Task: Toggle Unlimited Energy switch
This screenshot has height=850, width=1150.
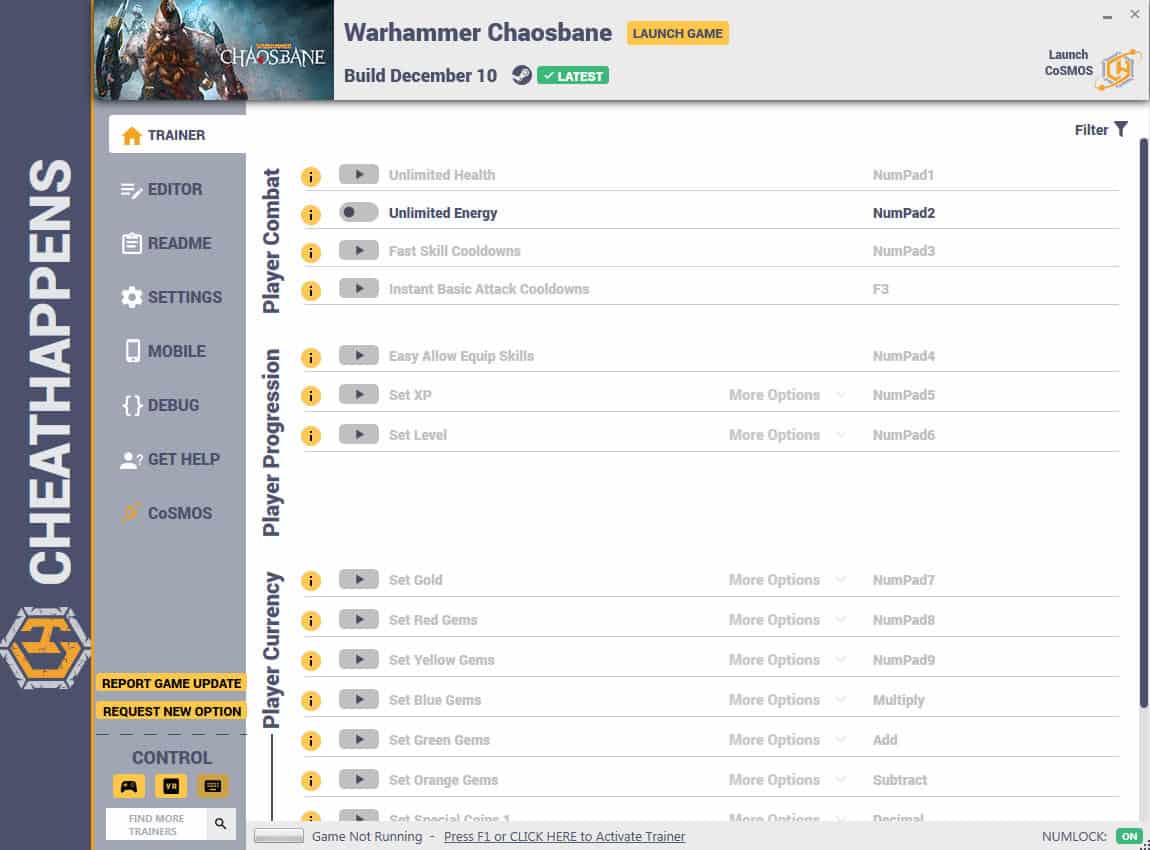Action: click(359, 213)
